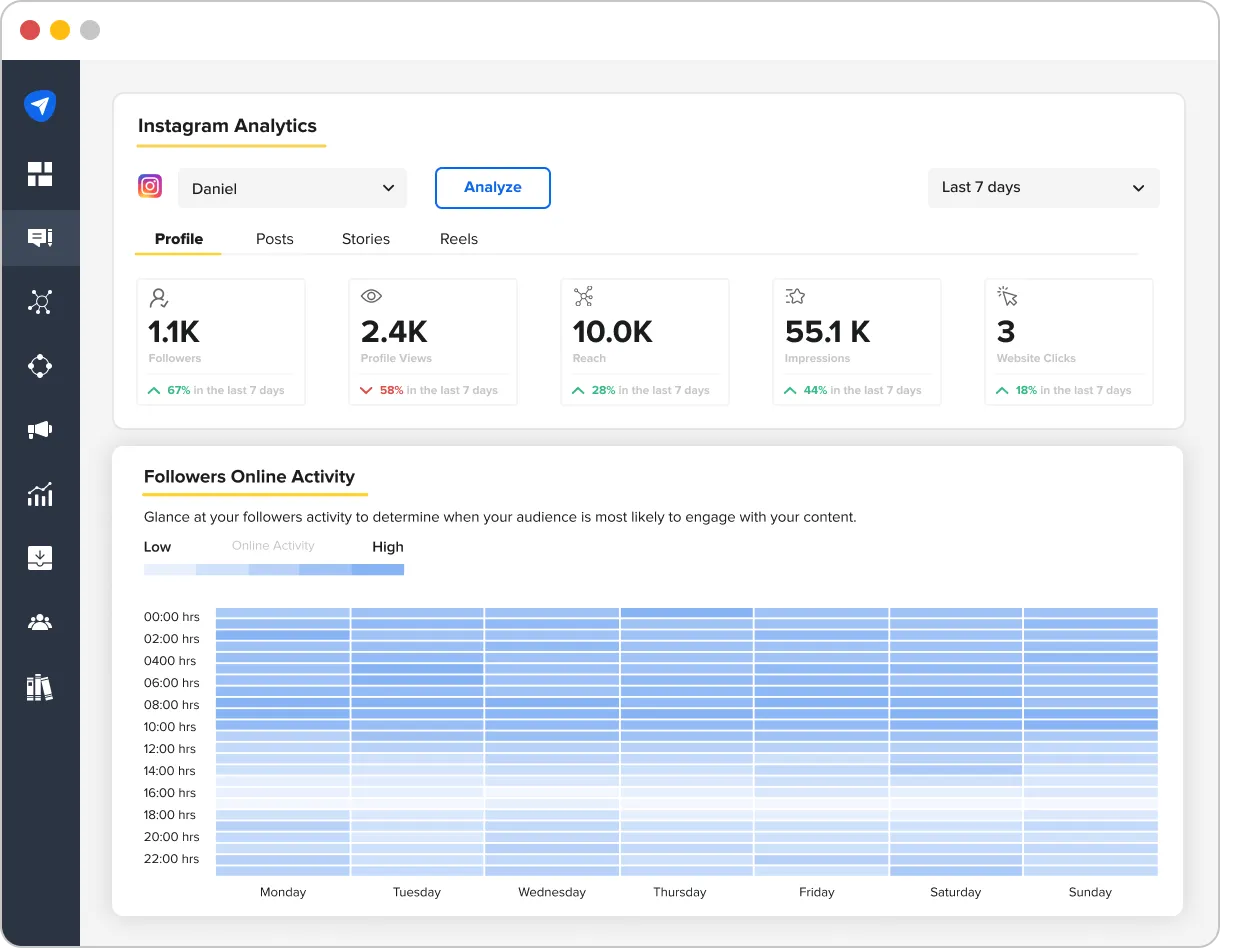1256x948 pixels.
Task: Select the posts/compose sidebar icon
Action: tap(40, 237)
